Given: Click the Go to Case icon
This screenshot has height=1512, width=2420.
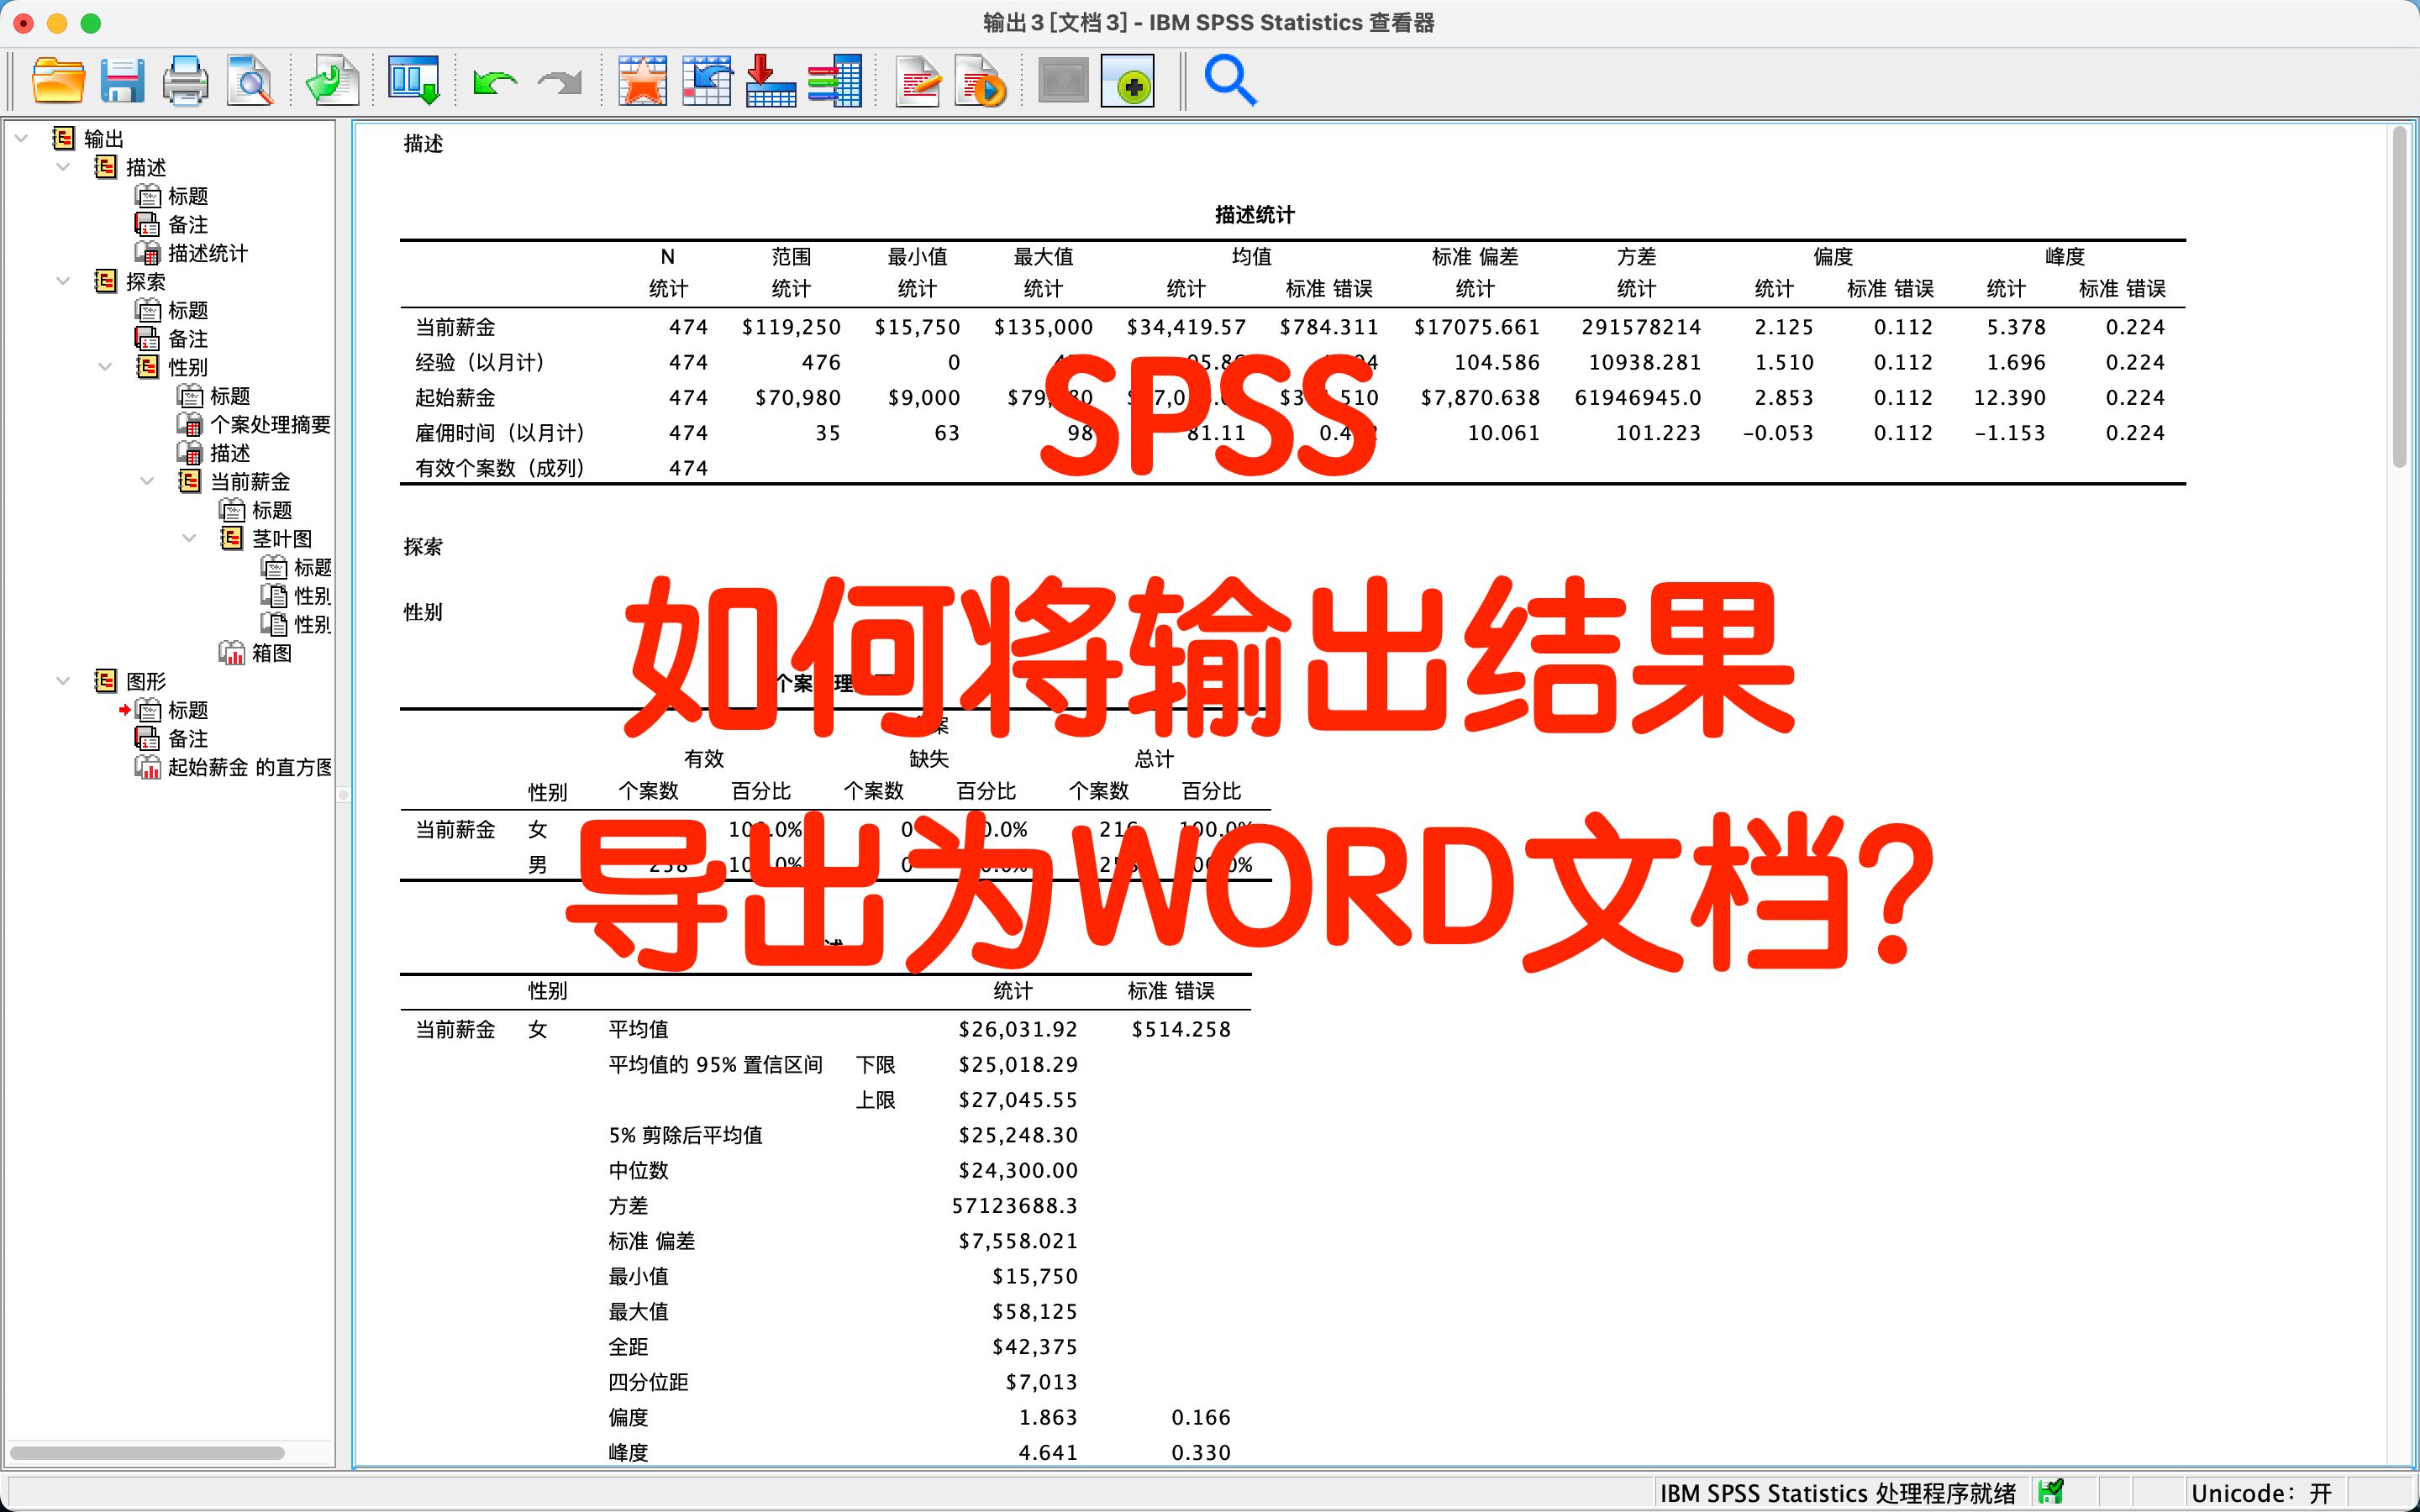Looking at the screenshot, I should point(707,81).
